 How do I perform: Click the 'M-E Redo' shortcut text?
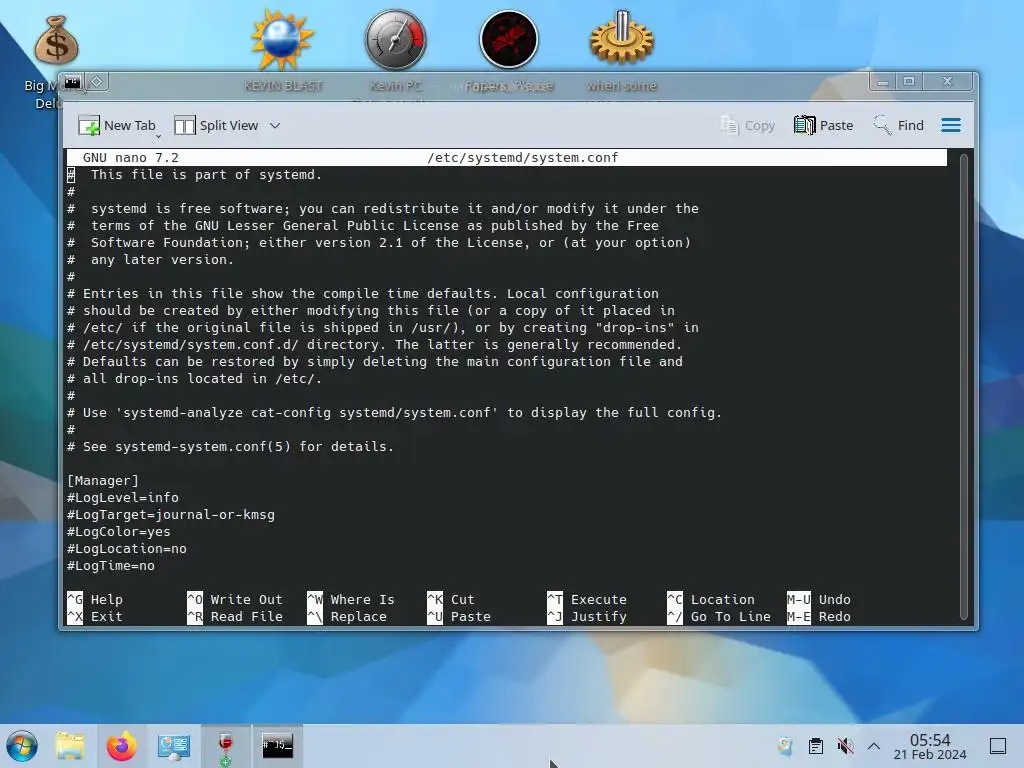point(819,616)
